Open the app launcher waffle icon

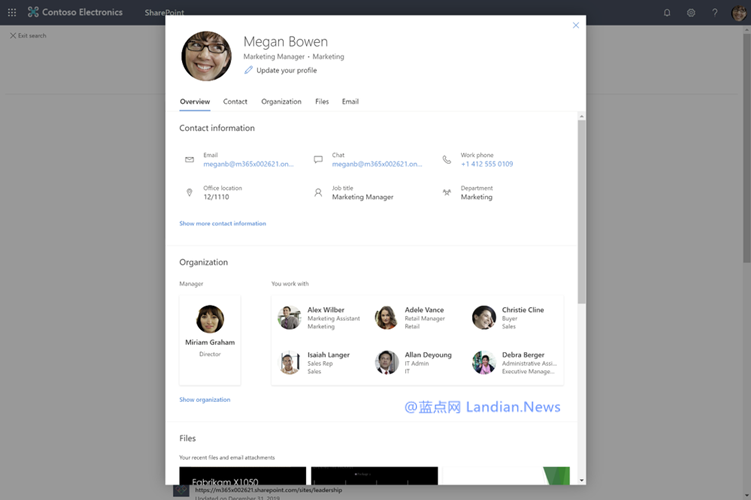pos(13,12)
